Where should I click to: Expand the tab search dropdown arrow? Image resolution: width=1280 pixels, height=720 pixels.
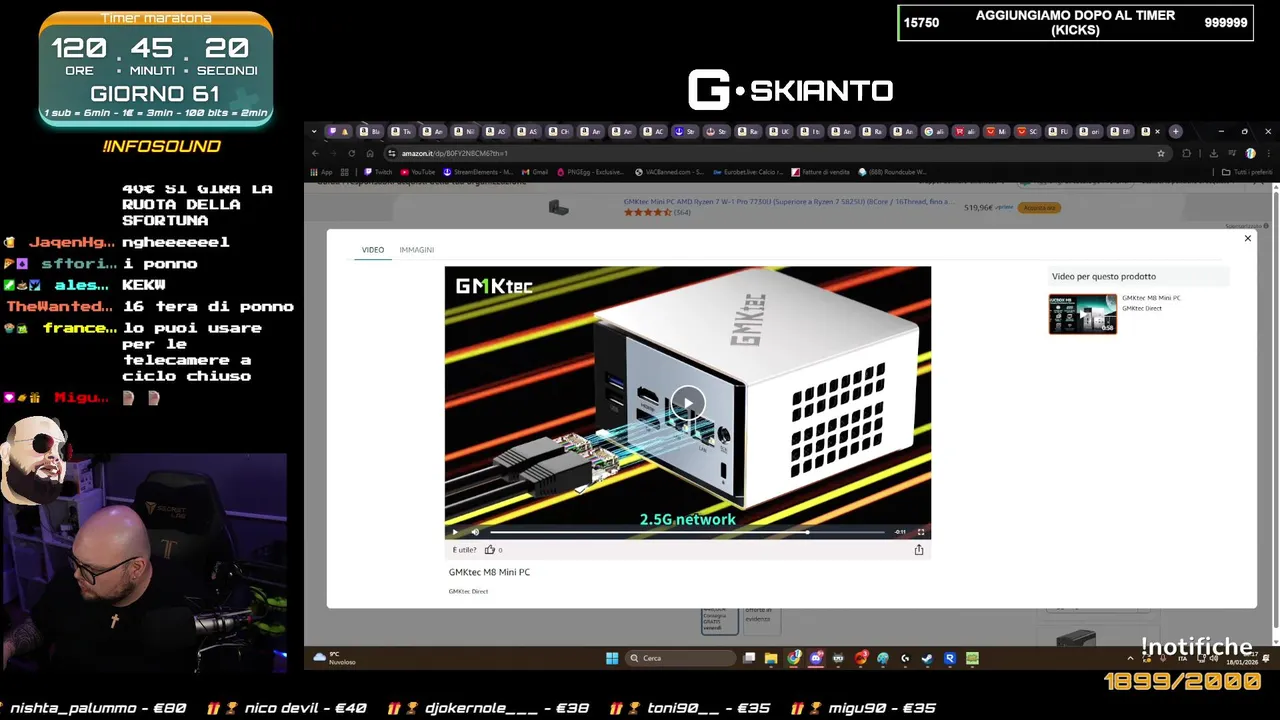[314, 131]
